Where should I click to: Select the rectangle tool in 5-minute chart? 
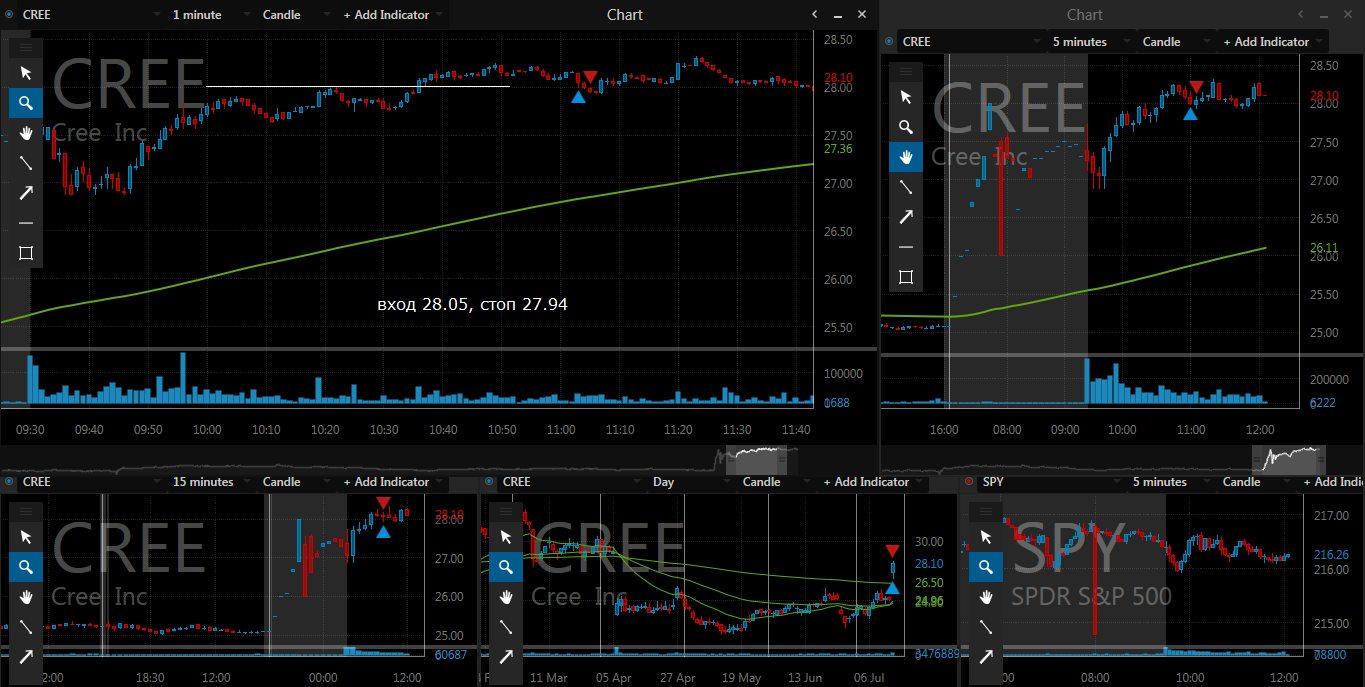906,276
